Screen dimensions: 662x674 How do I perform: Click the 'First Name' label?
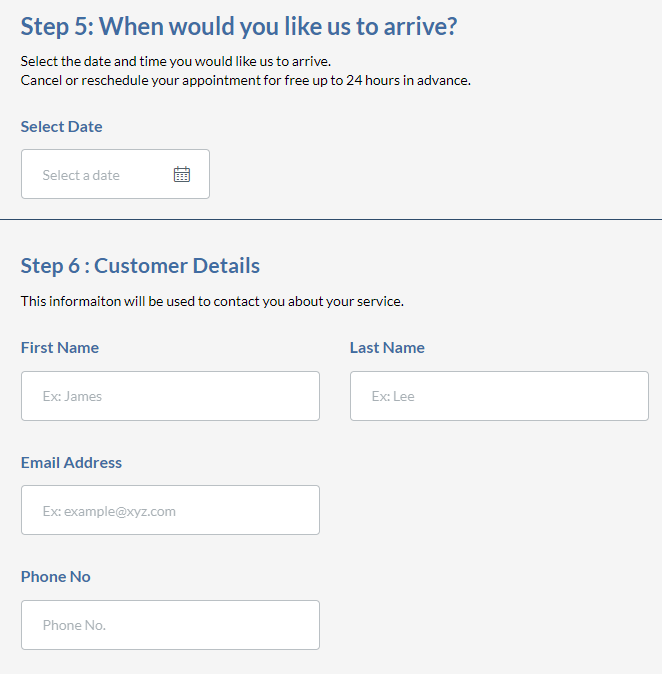(60, 348)
